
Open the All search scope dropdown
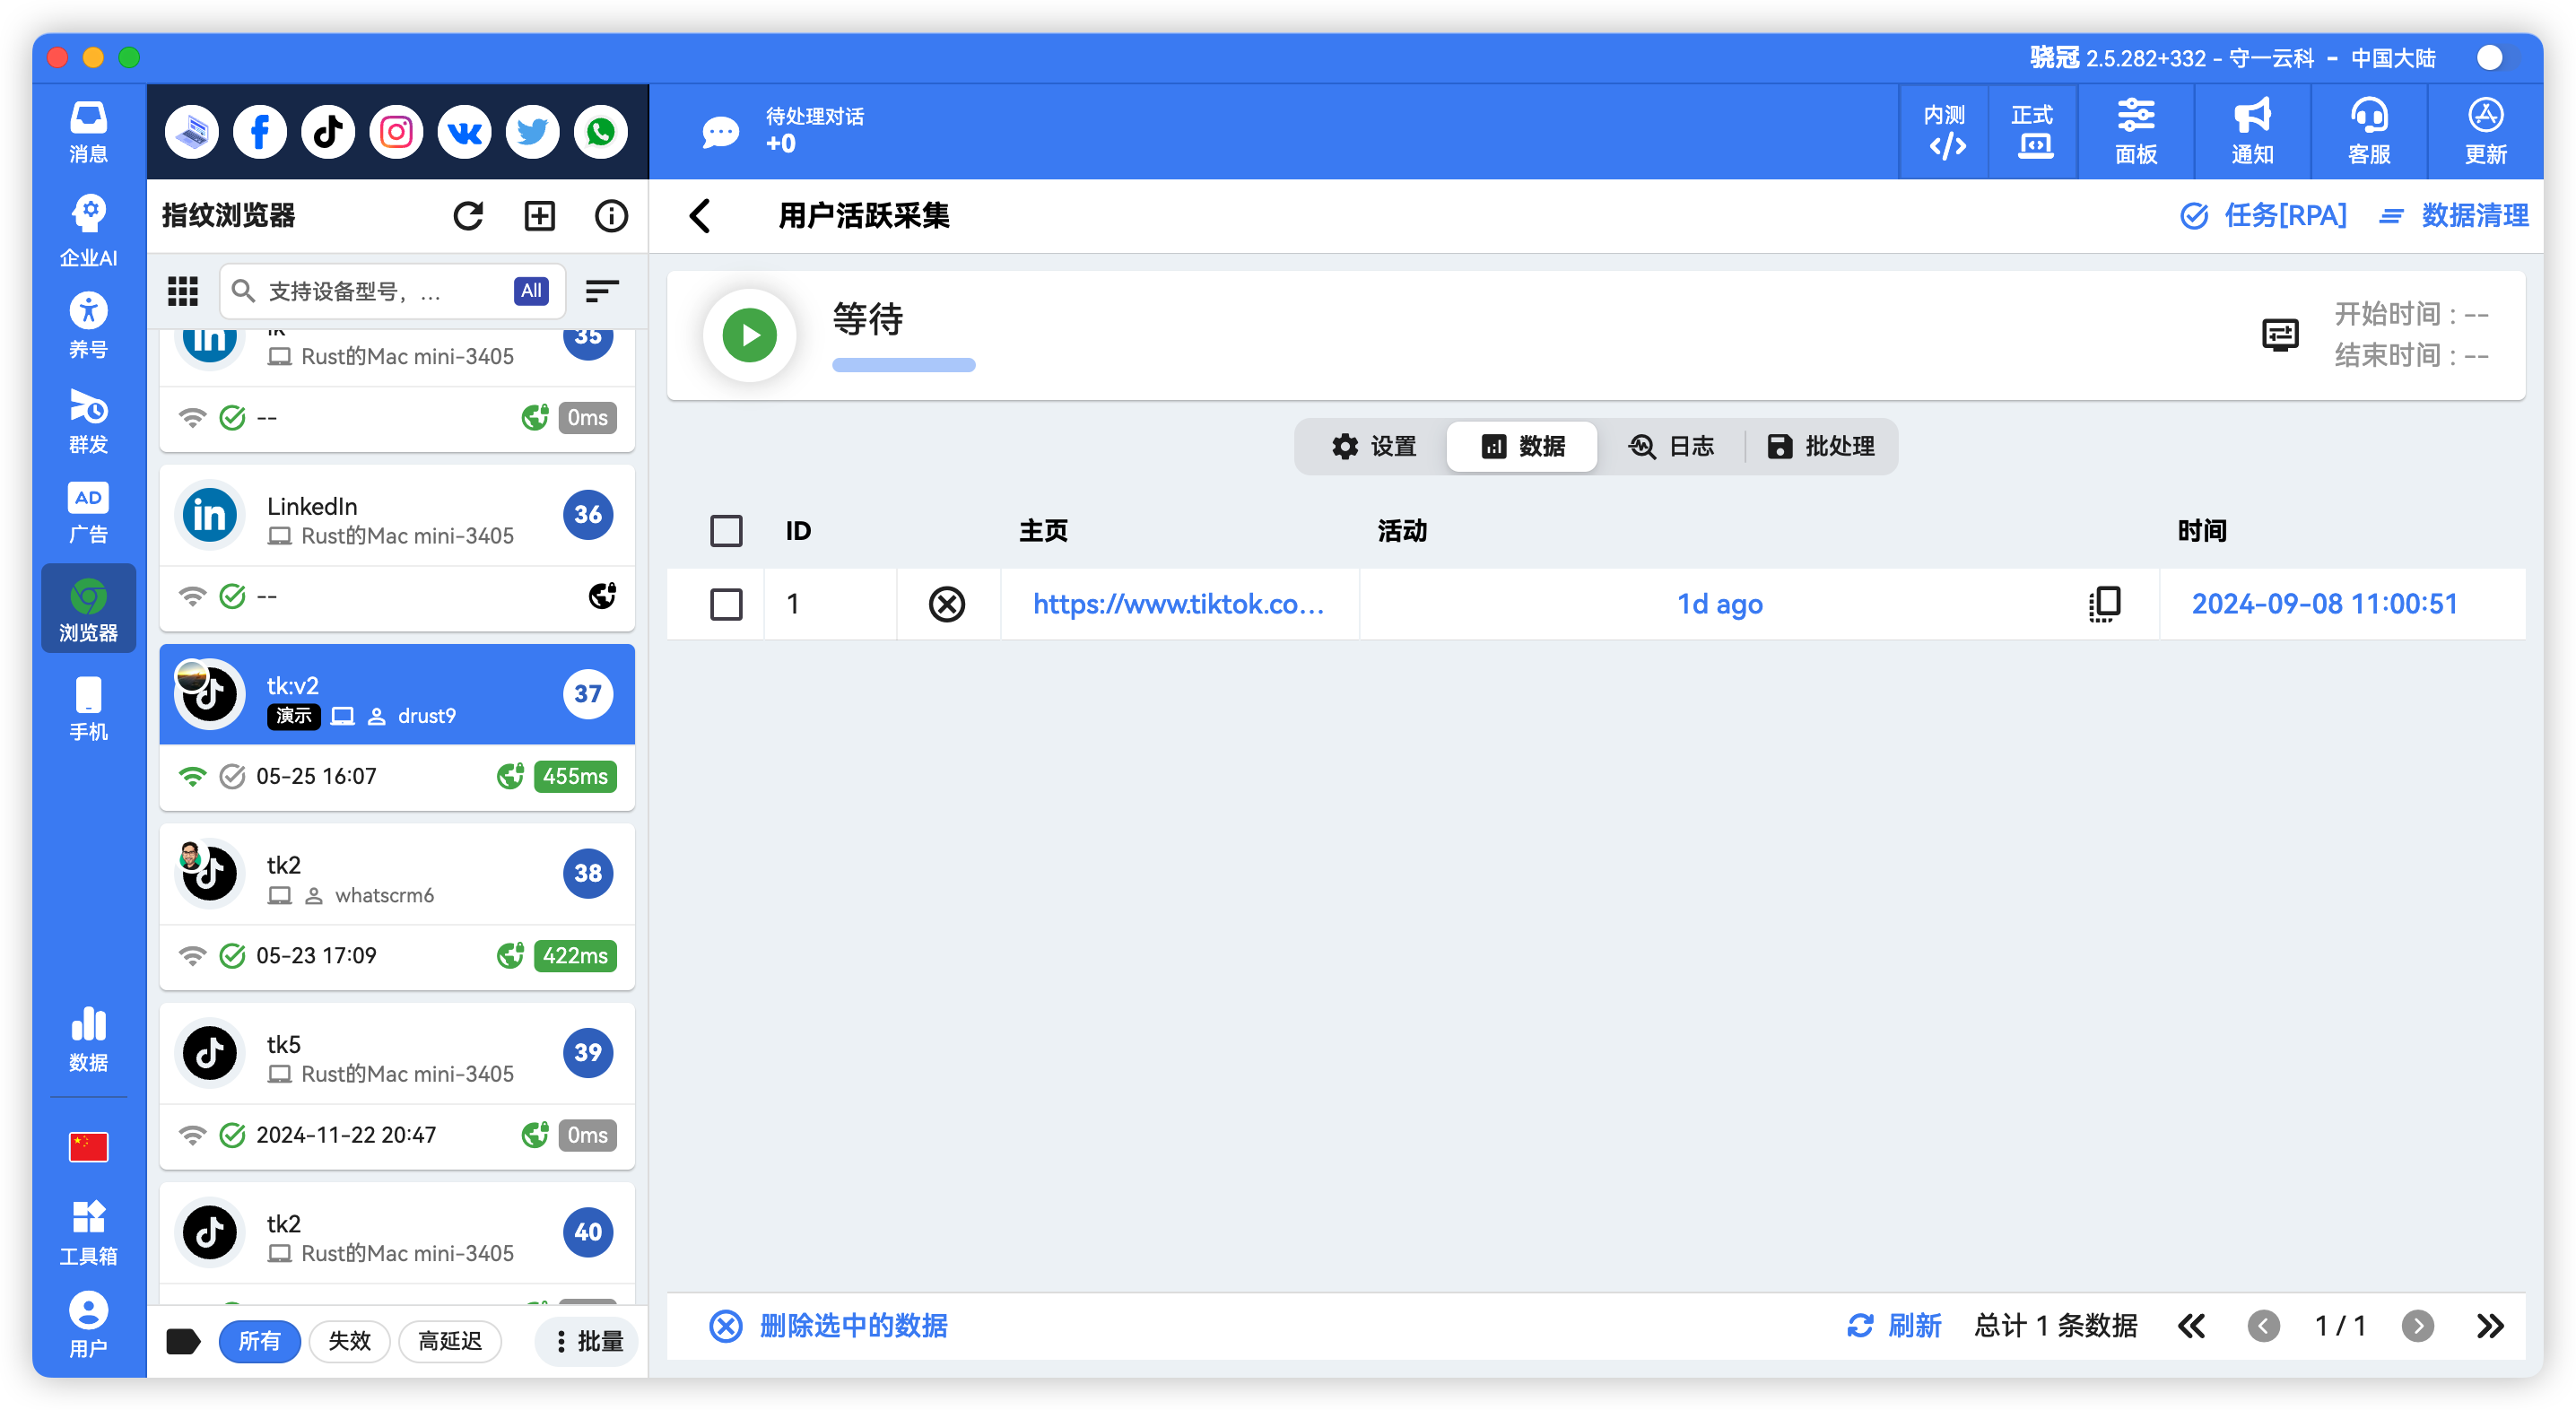click(530, 291)
